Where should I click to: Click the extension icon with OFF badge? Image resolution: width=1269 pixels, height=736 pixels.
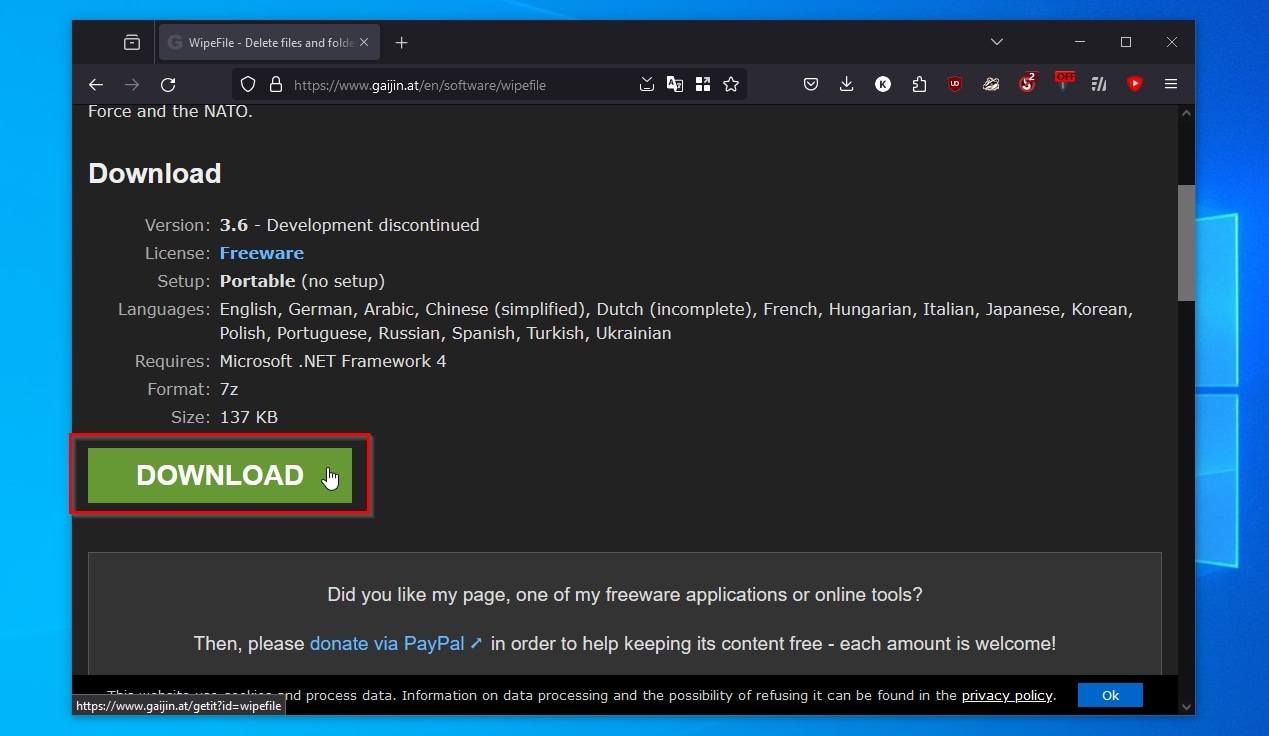(1064, 81)
